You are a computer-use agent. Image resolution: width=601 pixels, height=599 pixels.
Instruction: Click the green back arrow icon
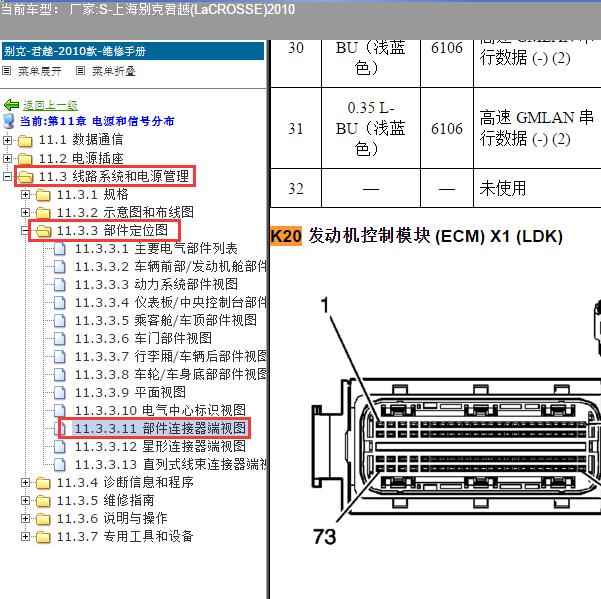(x=11, y=105)
